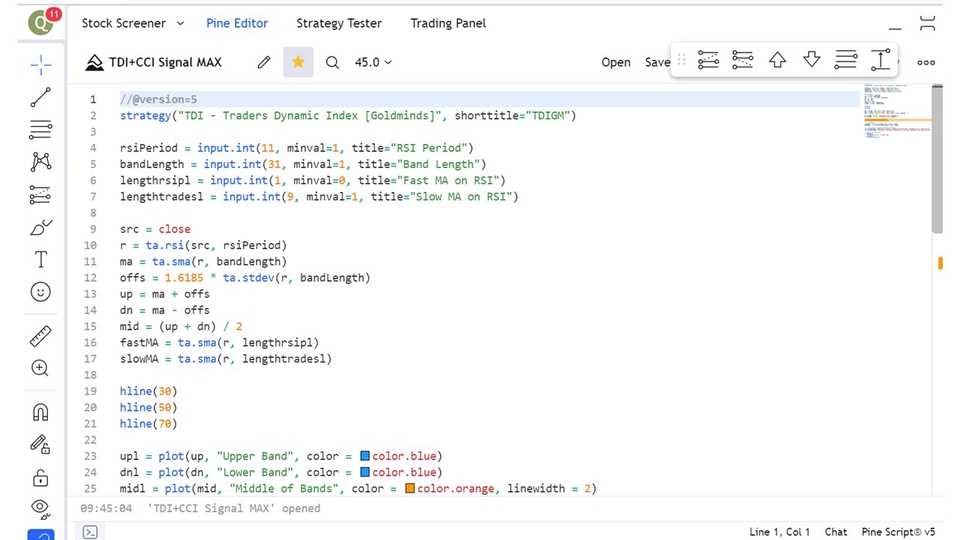Click the hline(50) code line
This screenshot has height=540, width=960.
click(148, 407)
